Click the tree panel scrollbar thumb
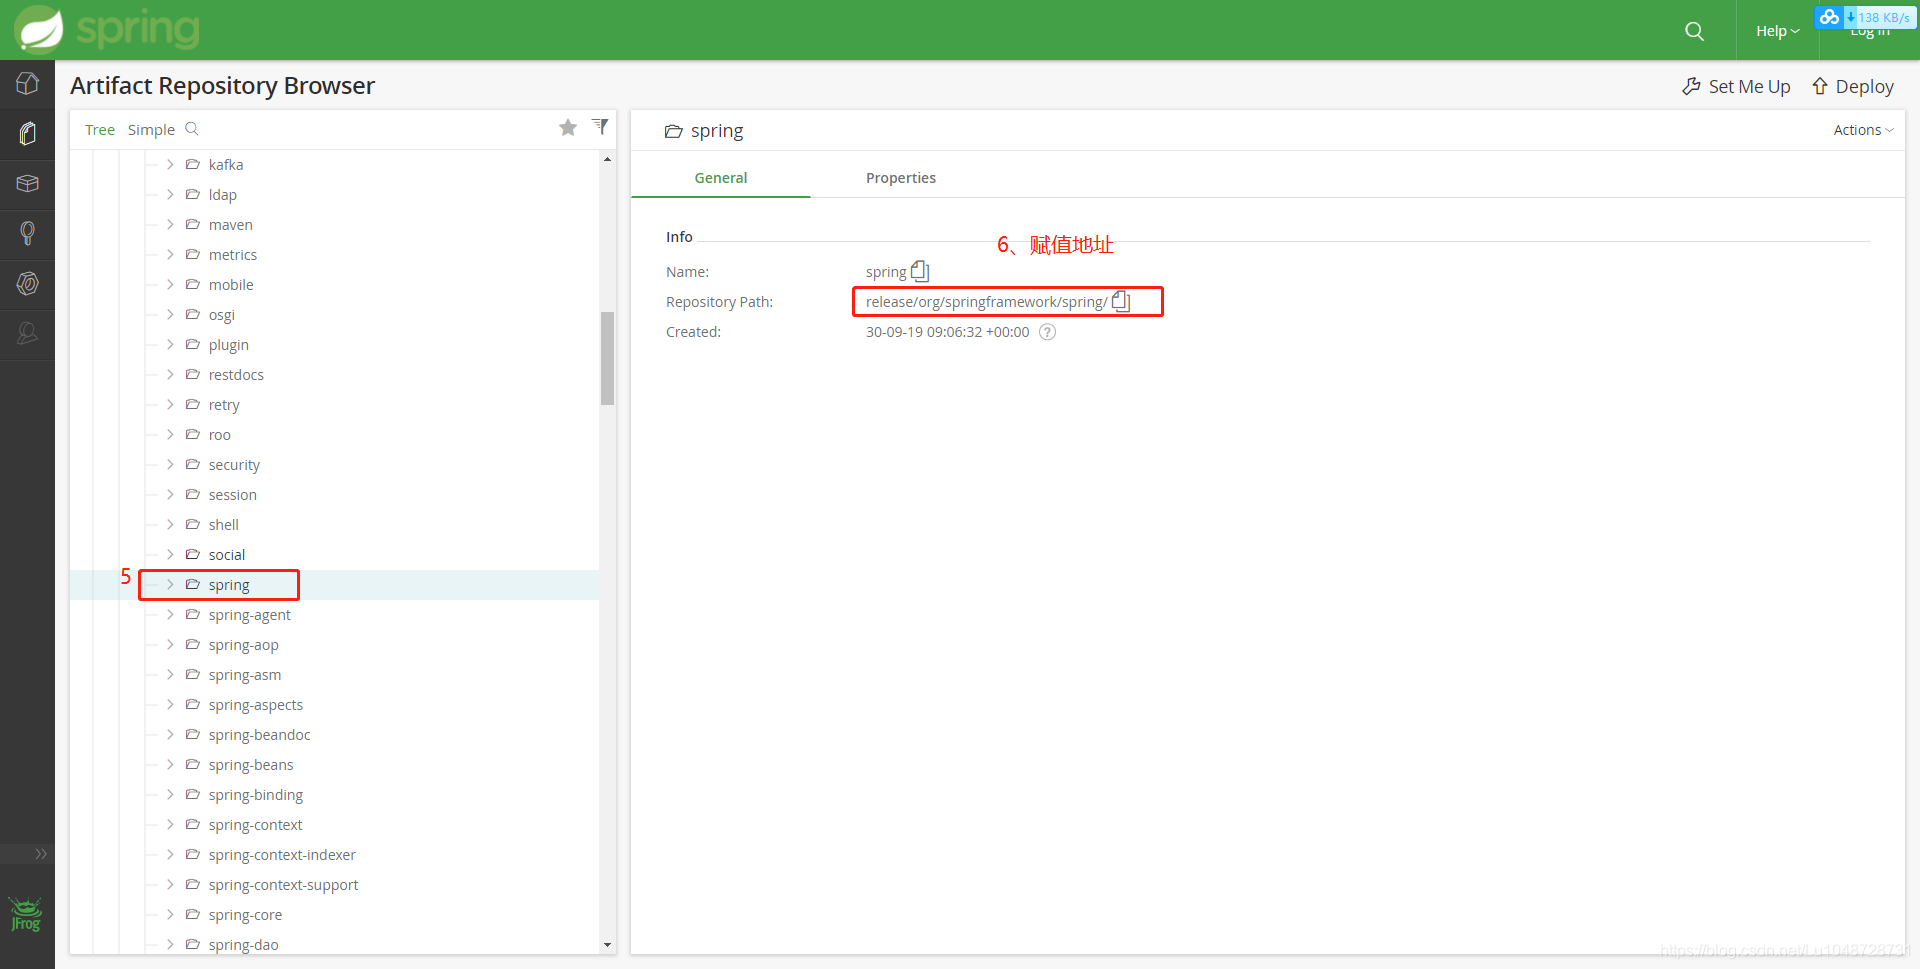Viewport: 1920px width, 969px height. point(607,358)
